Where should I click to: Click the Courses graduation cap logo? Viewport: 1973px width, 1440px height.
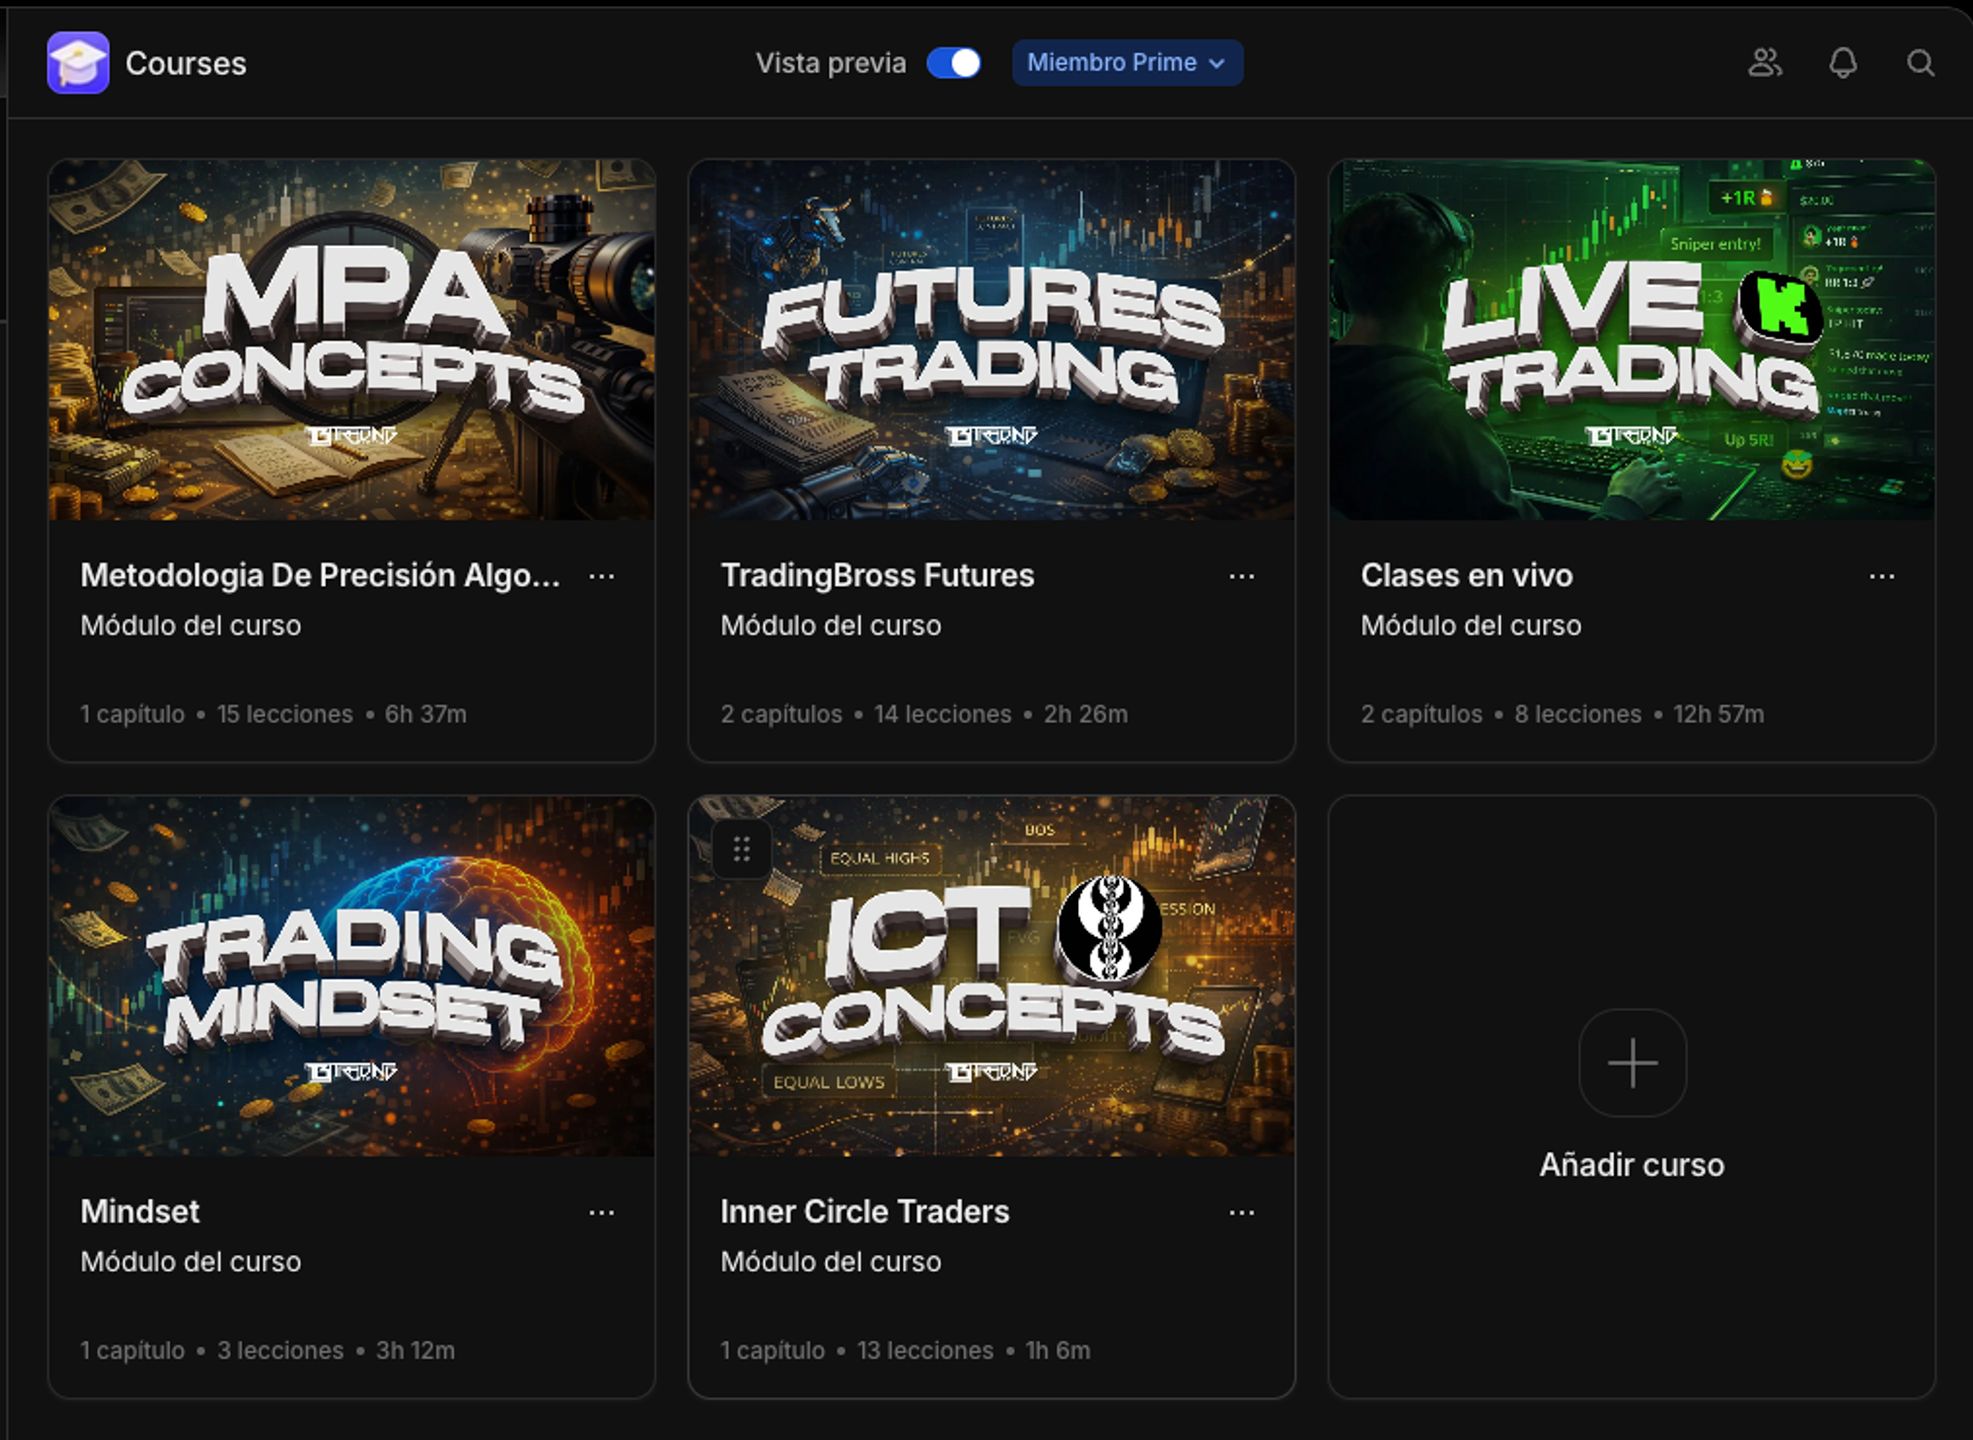[x=78, y=63]
